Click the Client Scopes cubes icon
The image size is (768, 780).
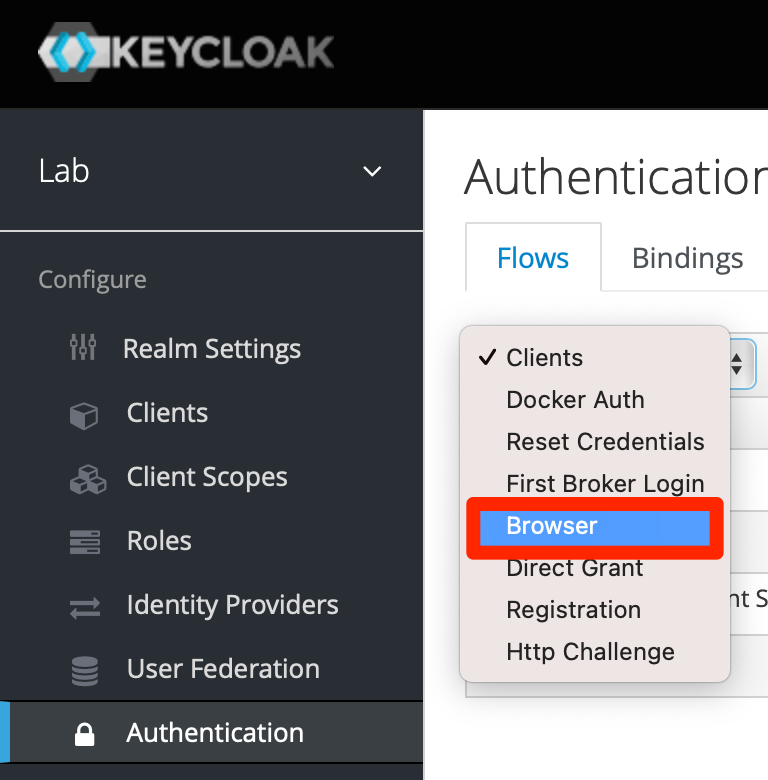(88, 479)
